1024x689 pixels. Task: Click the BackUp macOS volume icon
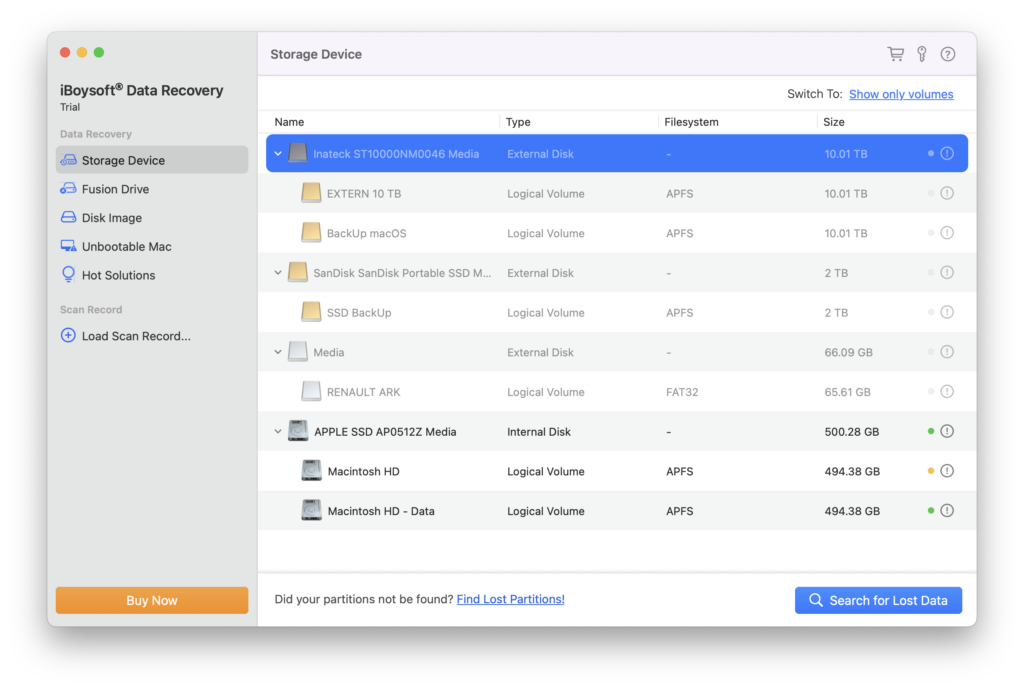312,232
